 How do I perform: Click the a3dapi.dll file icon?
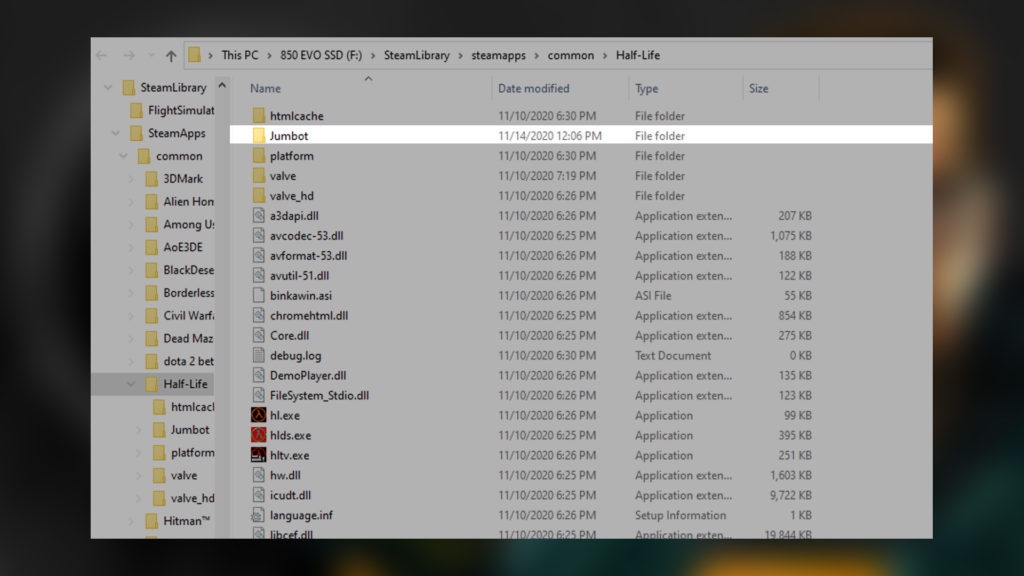(259, 216)
